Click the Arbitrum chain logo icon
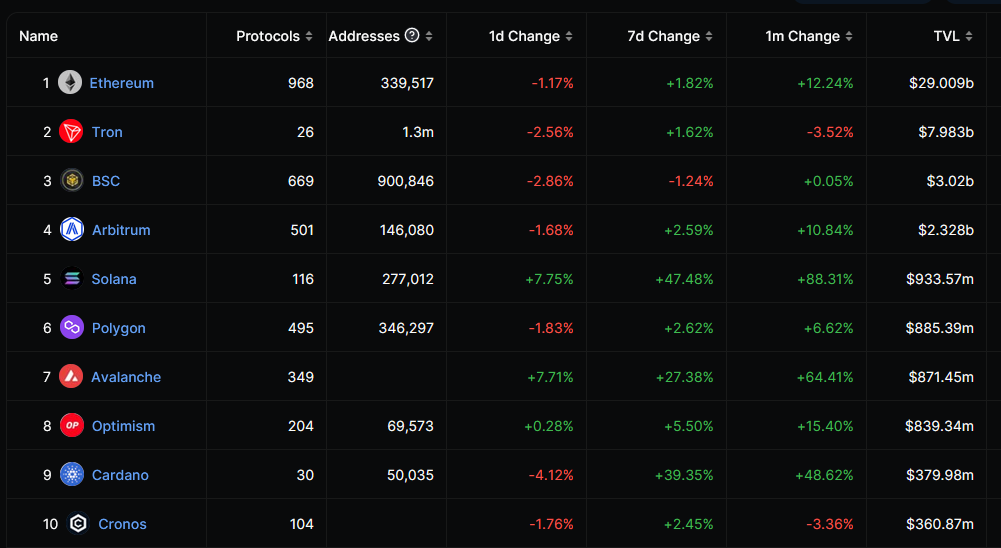 point(72,229)
